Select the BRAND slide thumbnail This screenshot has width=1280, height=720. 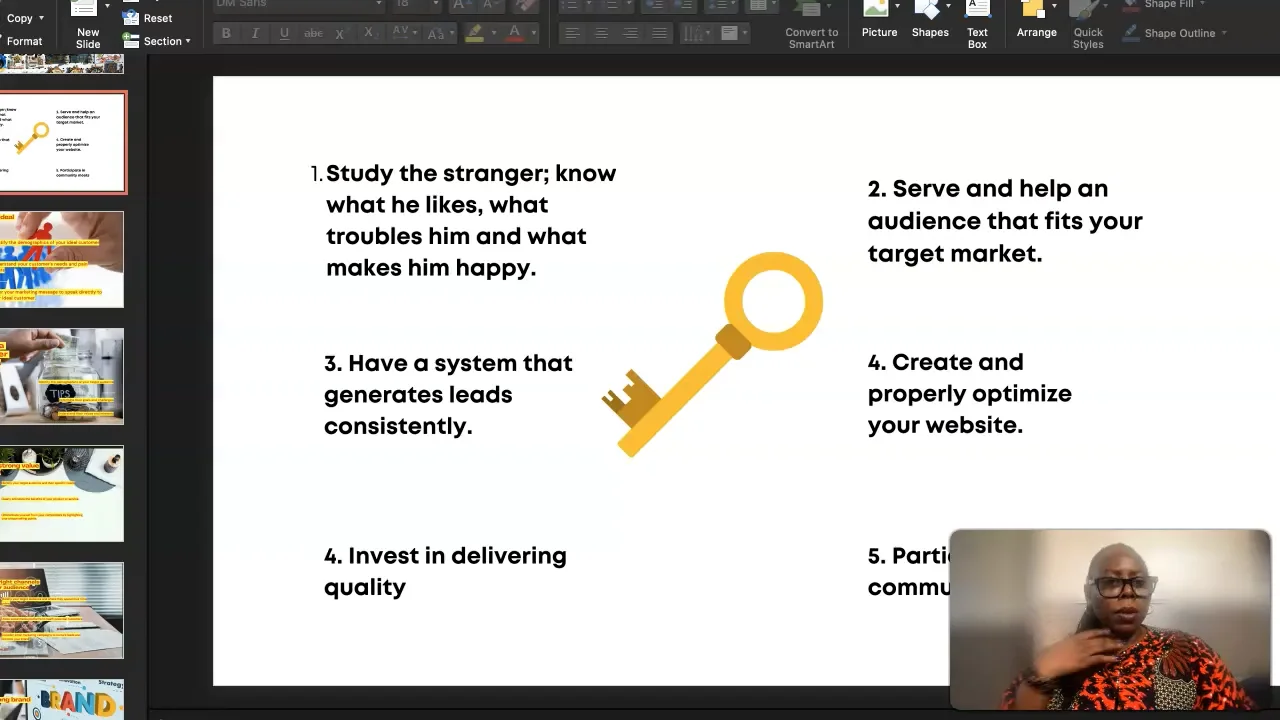tap(62, 699)
